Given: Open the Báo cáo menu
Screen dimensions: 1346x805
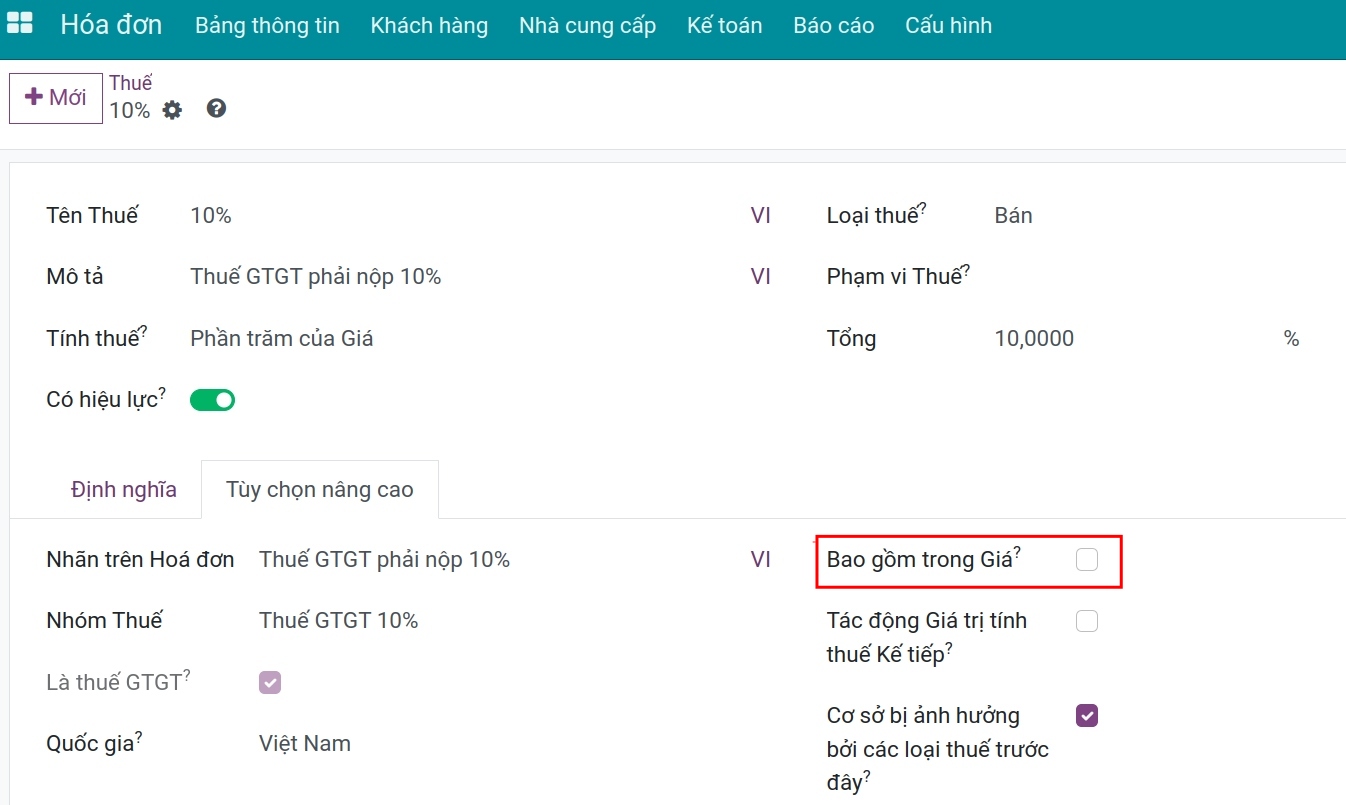Looking at the screenshot, I should click(833, 26).
